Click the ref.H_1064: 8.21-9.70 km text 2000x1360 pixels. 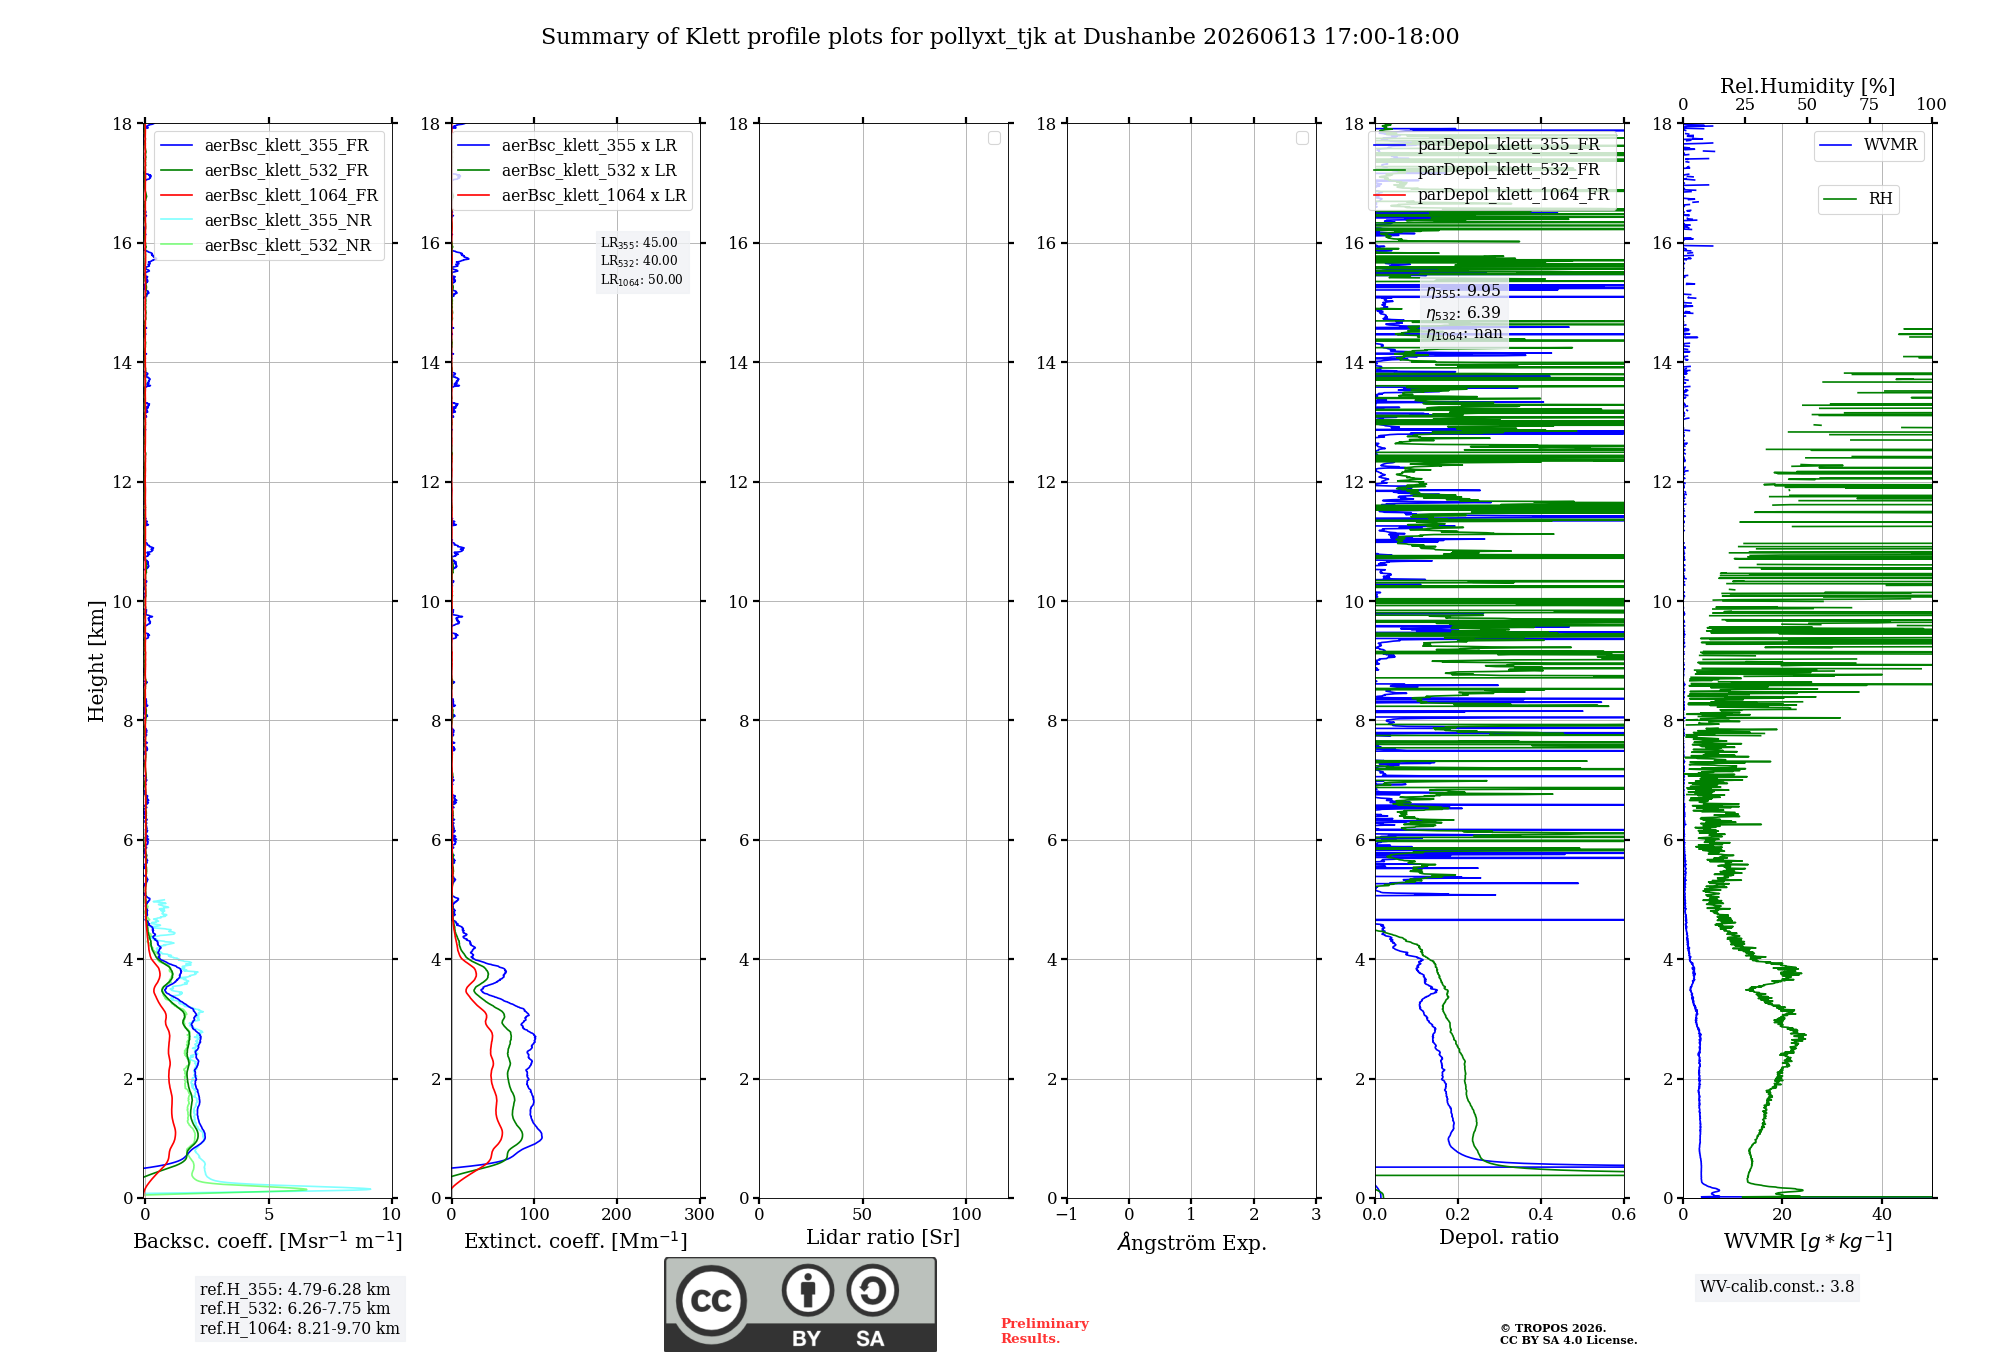[300, 1329]
